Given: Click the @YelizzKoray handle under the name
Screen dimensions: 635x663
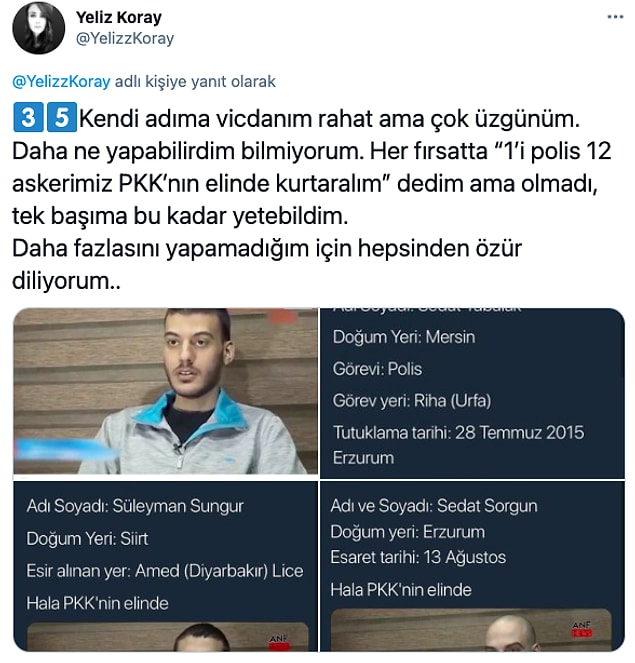Looking at the screenshot, I should (125, 38).
